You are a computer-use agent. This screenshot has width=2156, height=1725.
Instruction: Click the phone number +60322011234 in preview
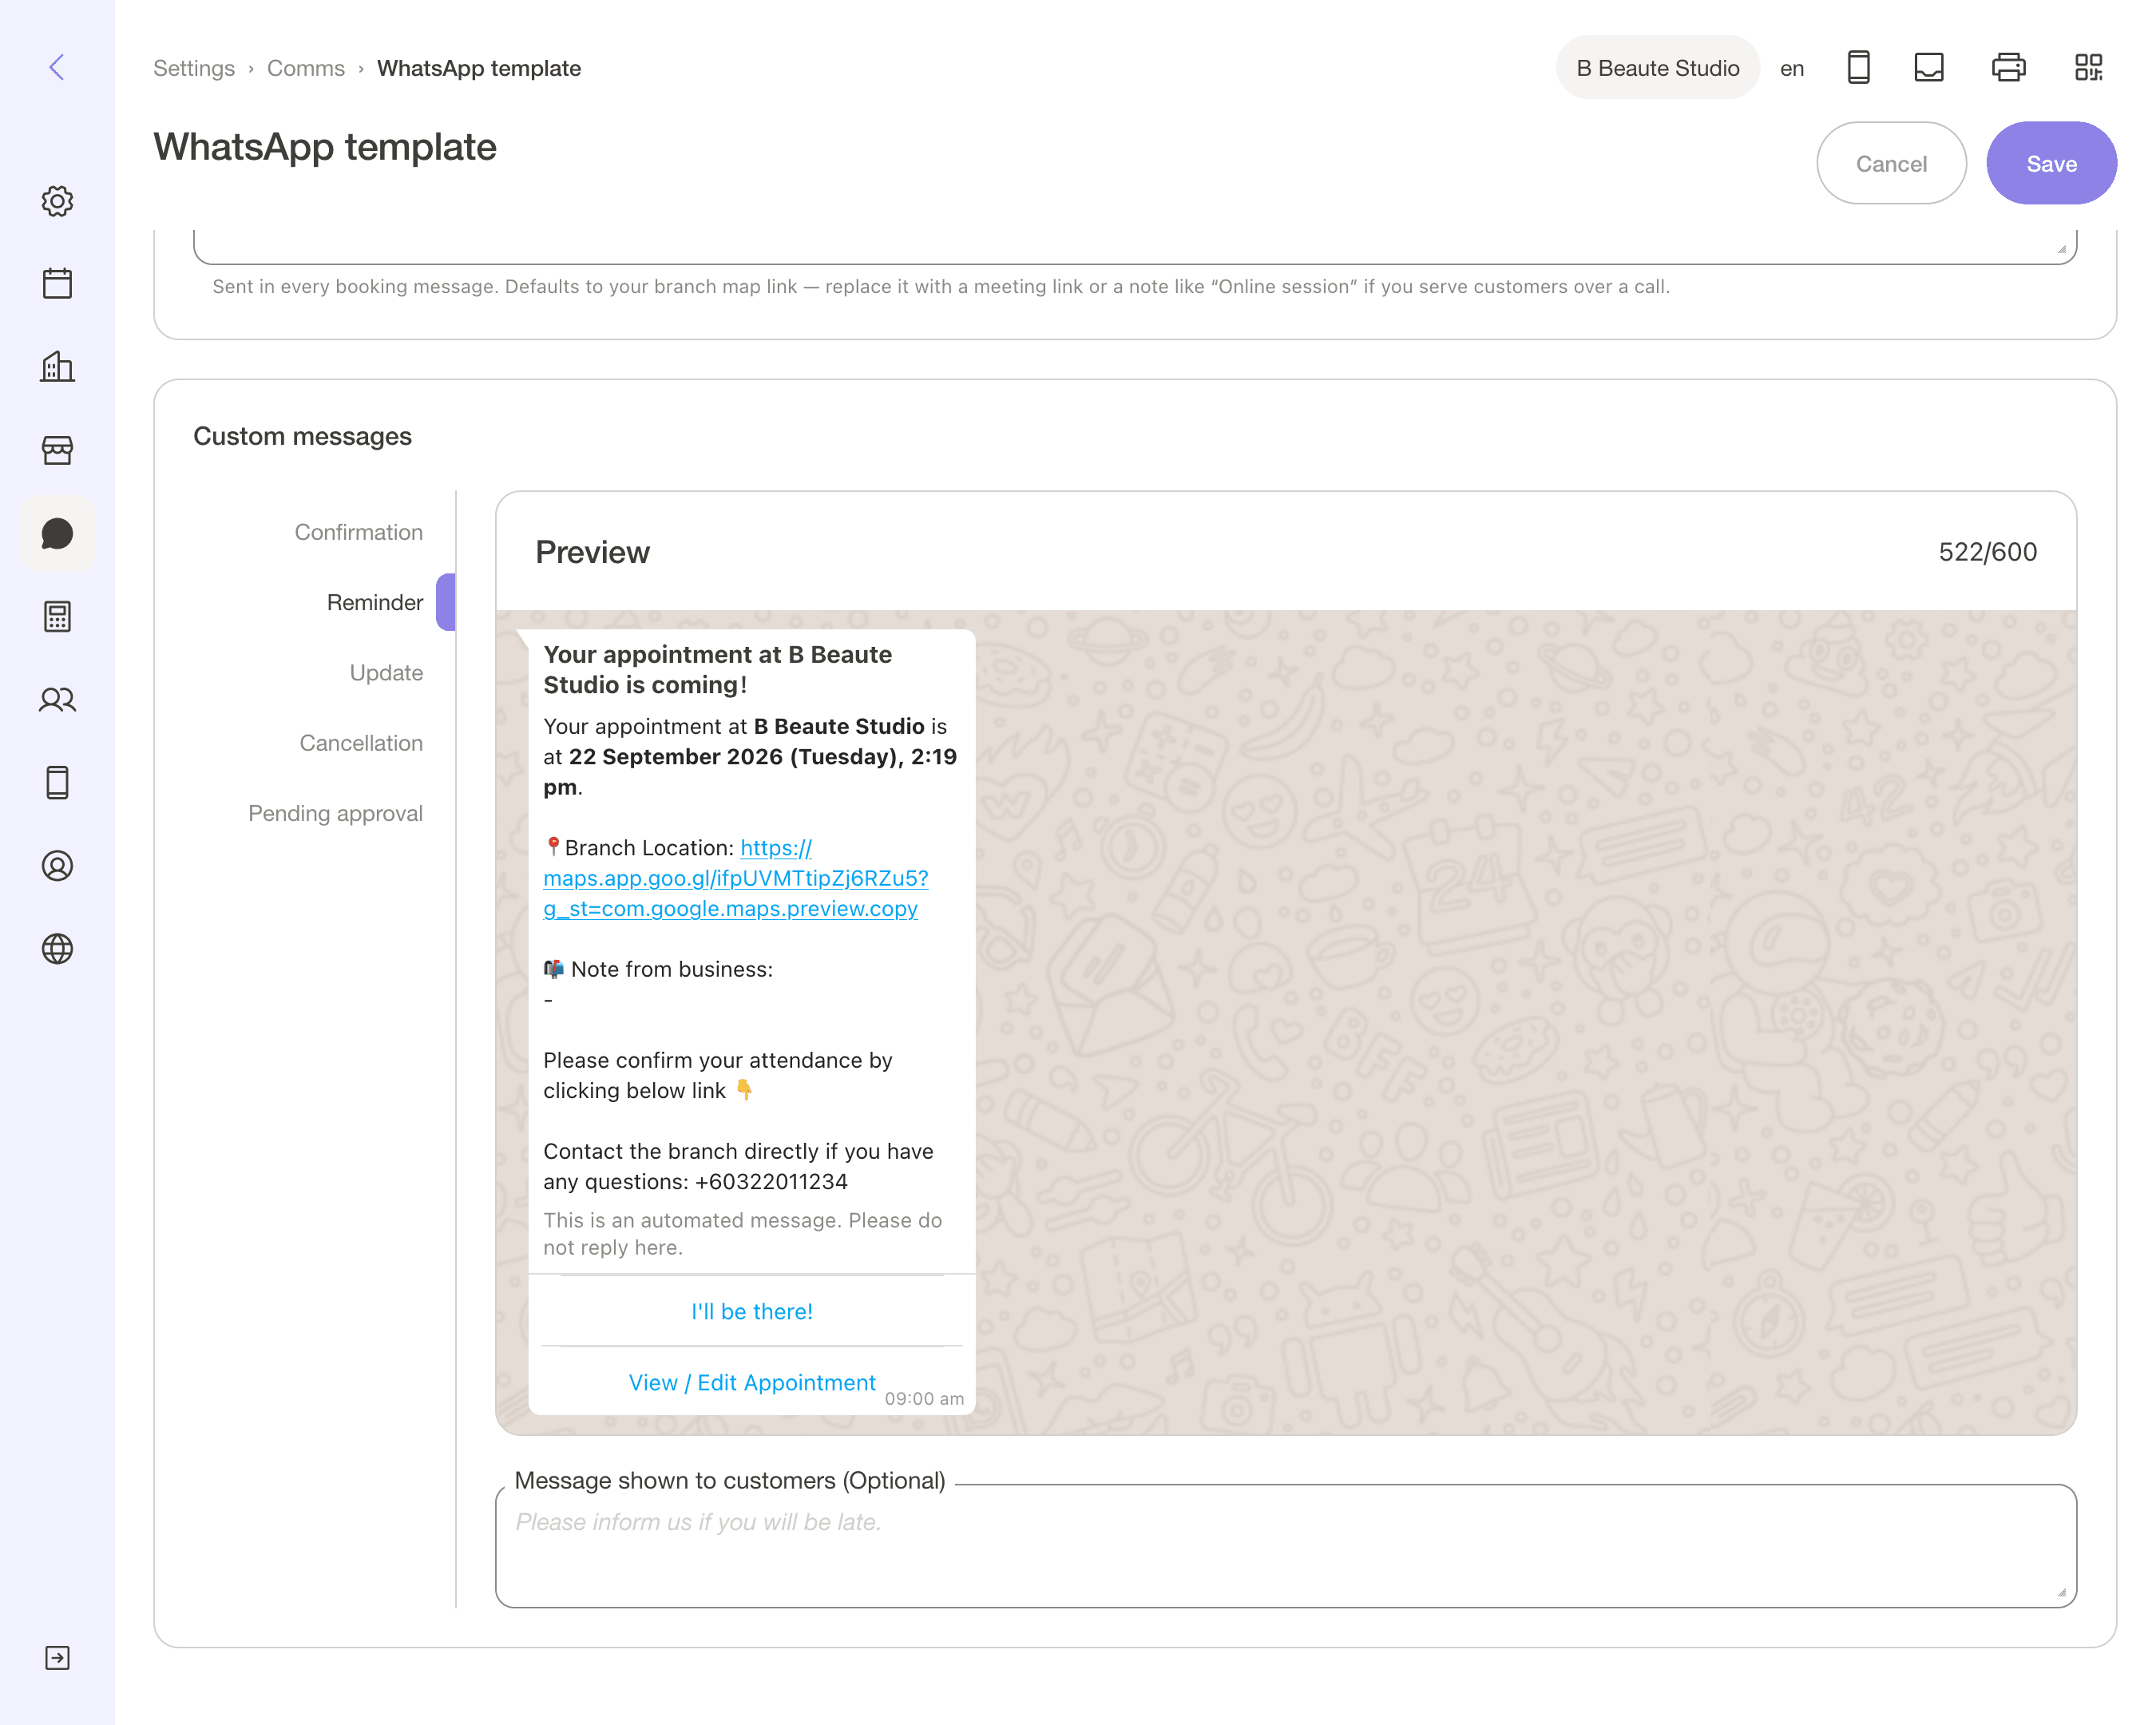tap(771, 1181)
